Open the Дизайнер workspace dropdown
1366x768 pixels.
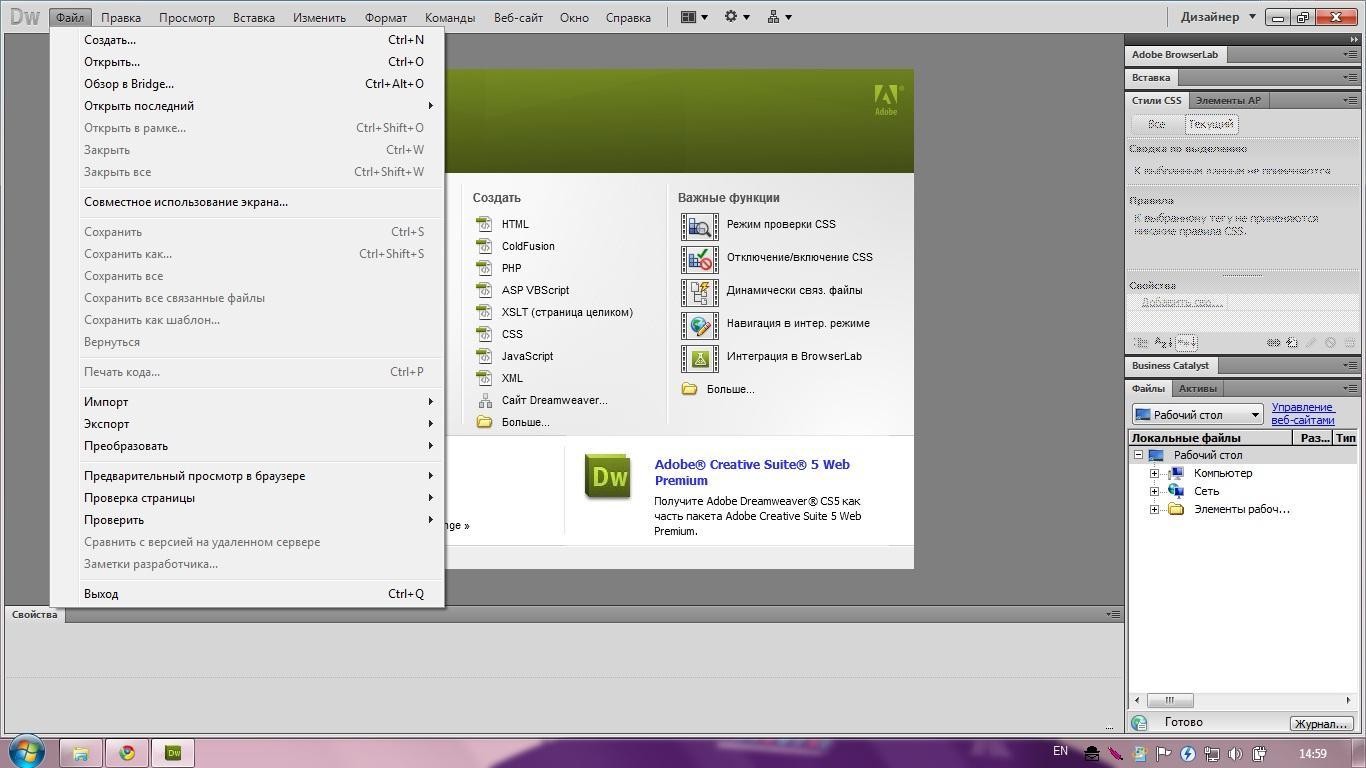point(1218,17)
